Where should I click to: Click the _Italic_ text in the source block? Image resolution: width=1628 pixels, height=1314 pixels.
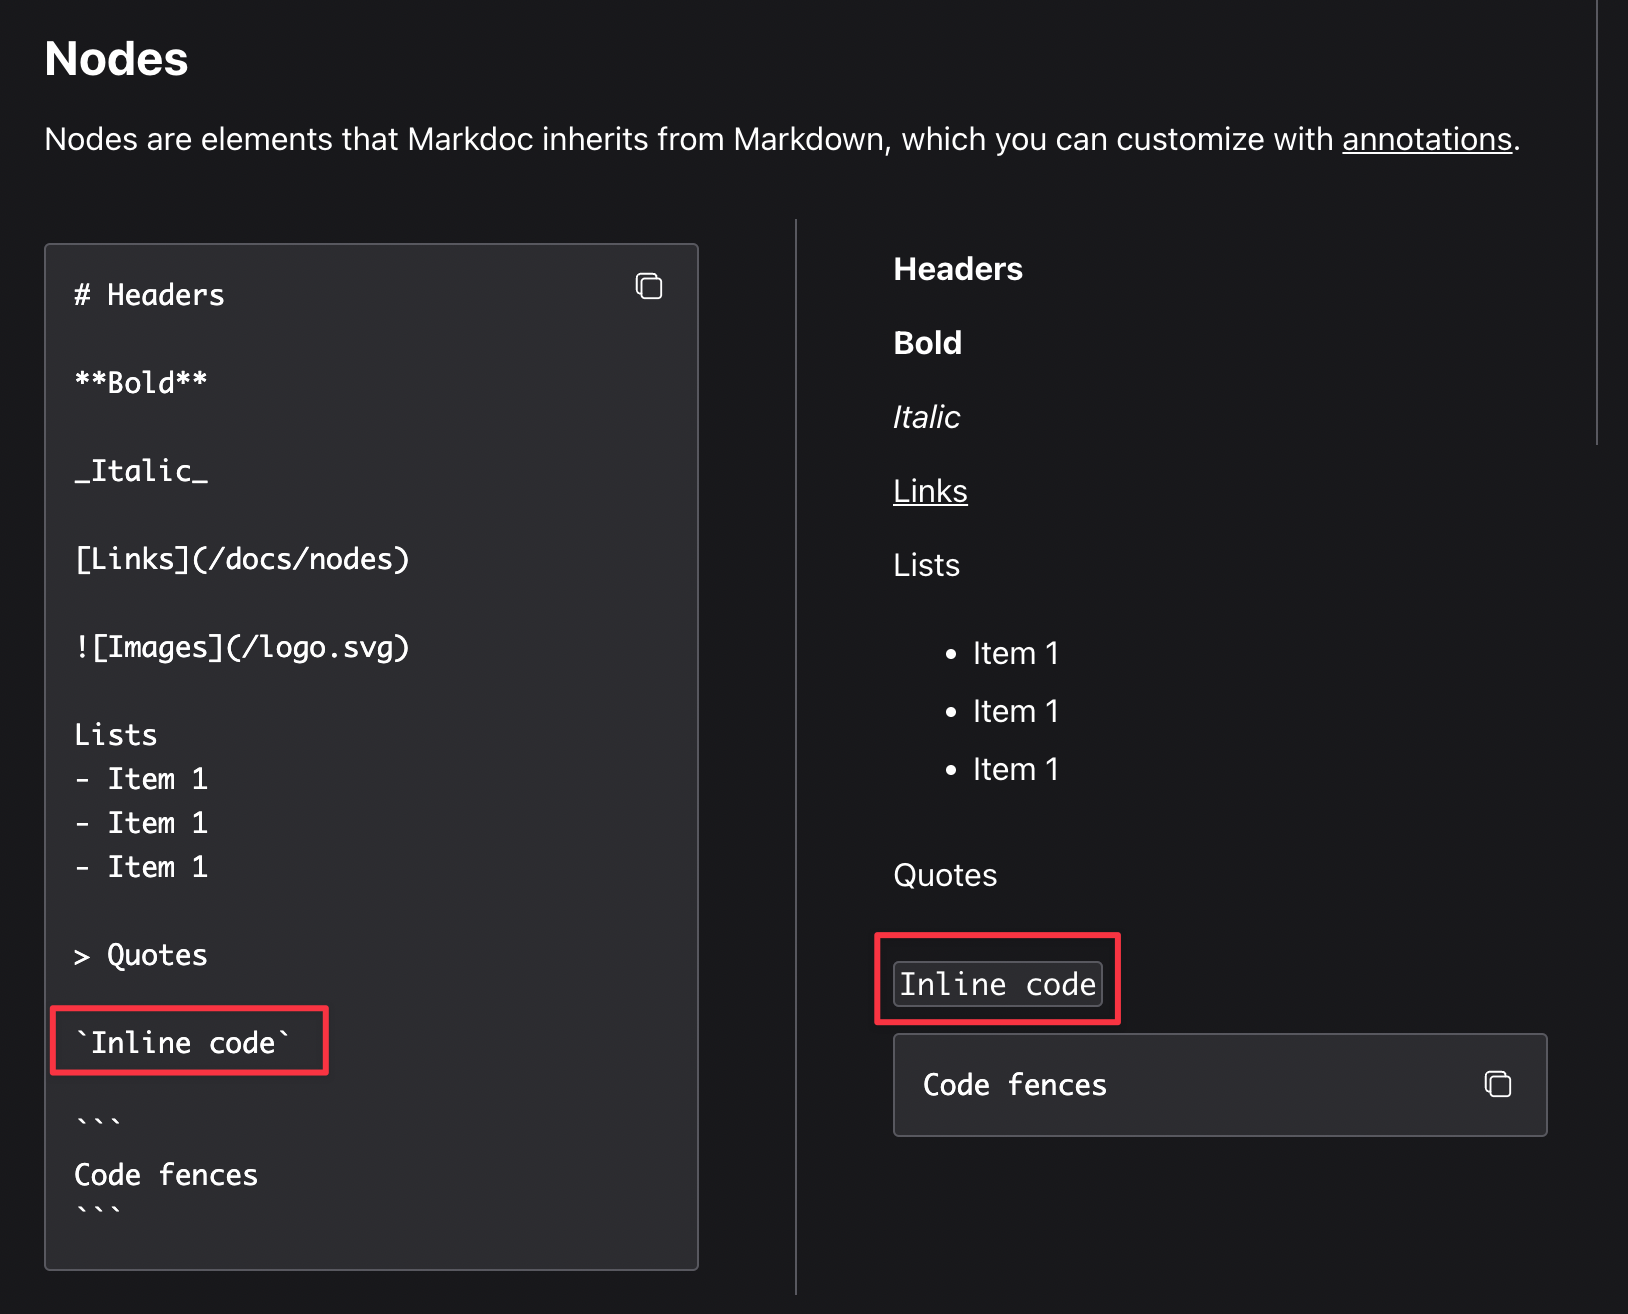141,470
